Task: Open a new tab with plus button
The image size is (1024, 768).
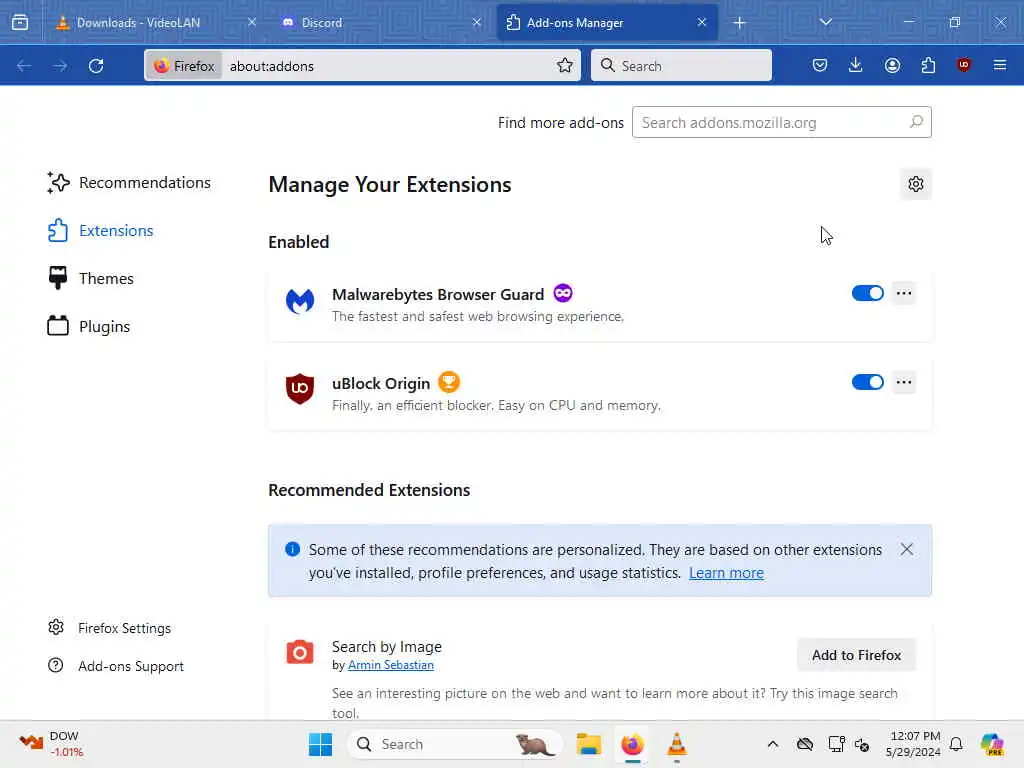Action: coord(739,23)
